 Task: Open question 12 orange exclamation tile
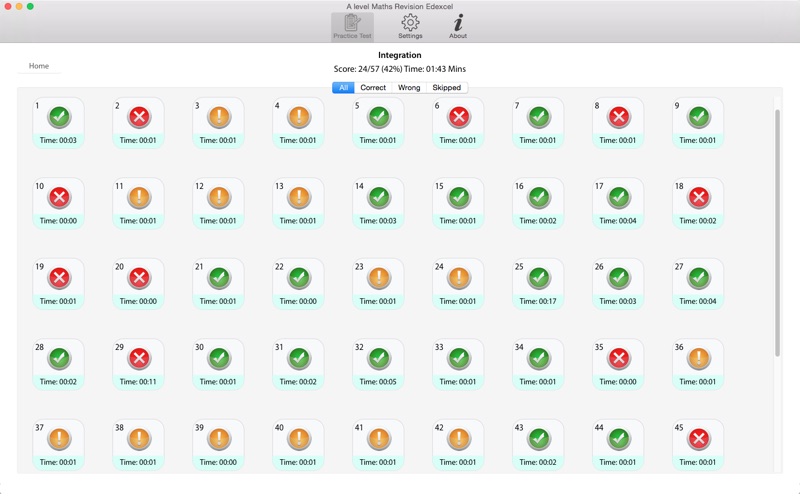218,204
